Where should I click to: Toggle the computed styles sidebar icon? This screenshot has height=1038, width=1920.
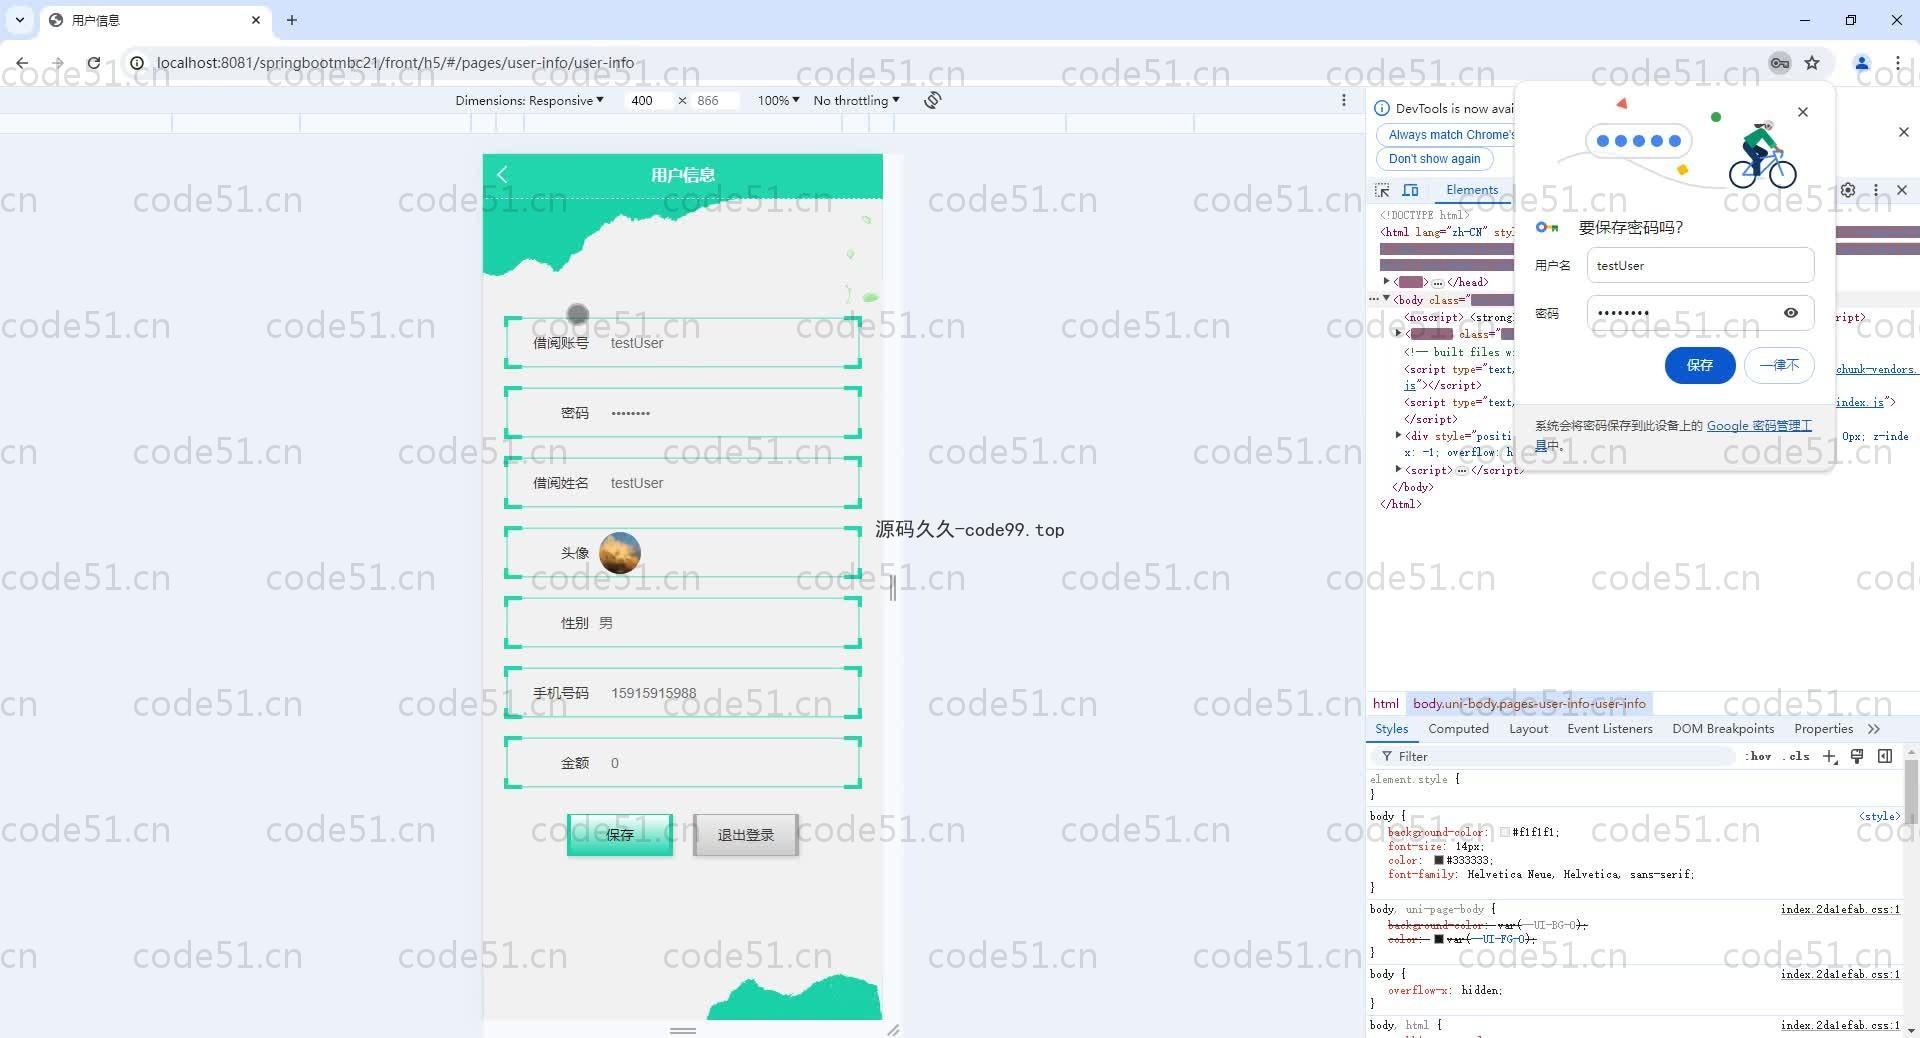point(1885,756)
